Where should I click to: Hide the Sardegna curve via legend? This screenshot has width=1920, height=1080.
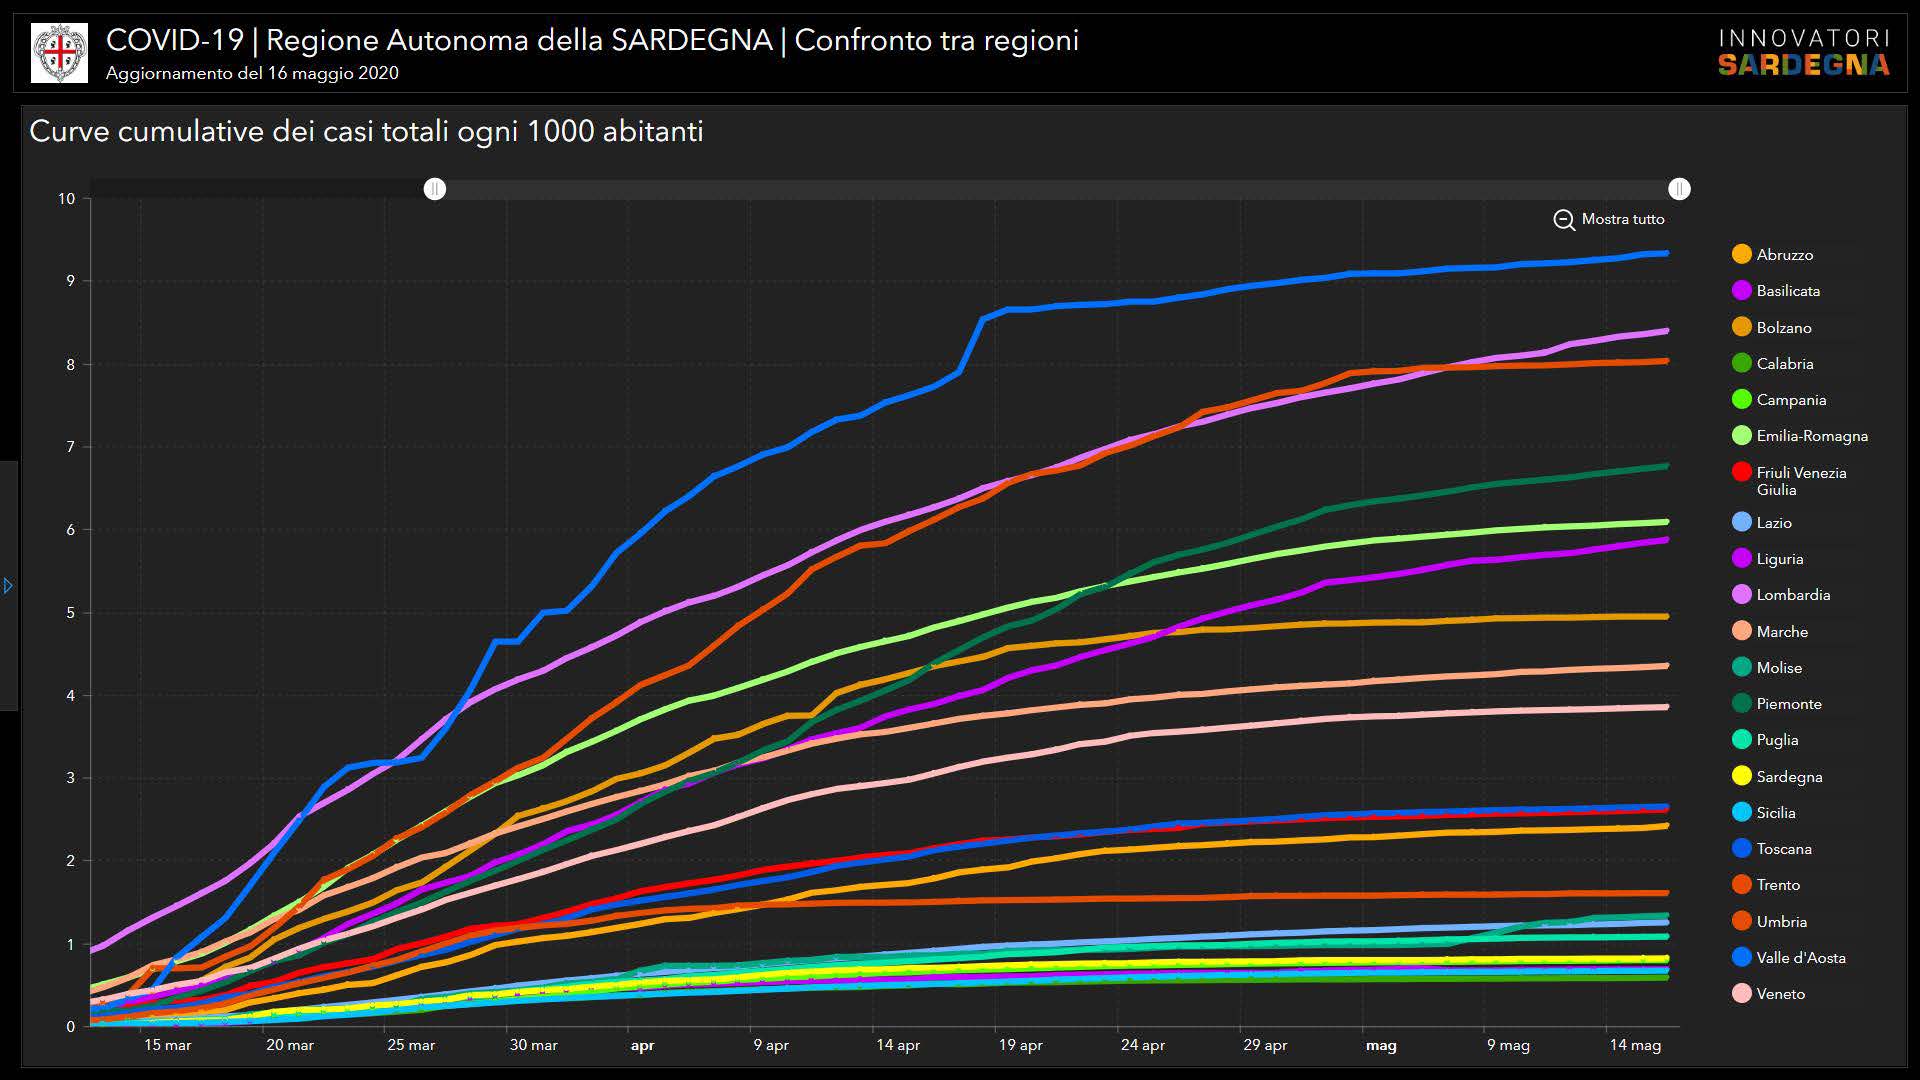(1788, 777)
